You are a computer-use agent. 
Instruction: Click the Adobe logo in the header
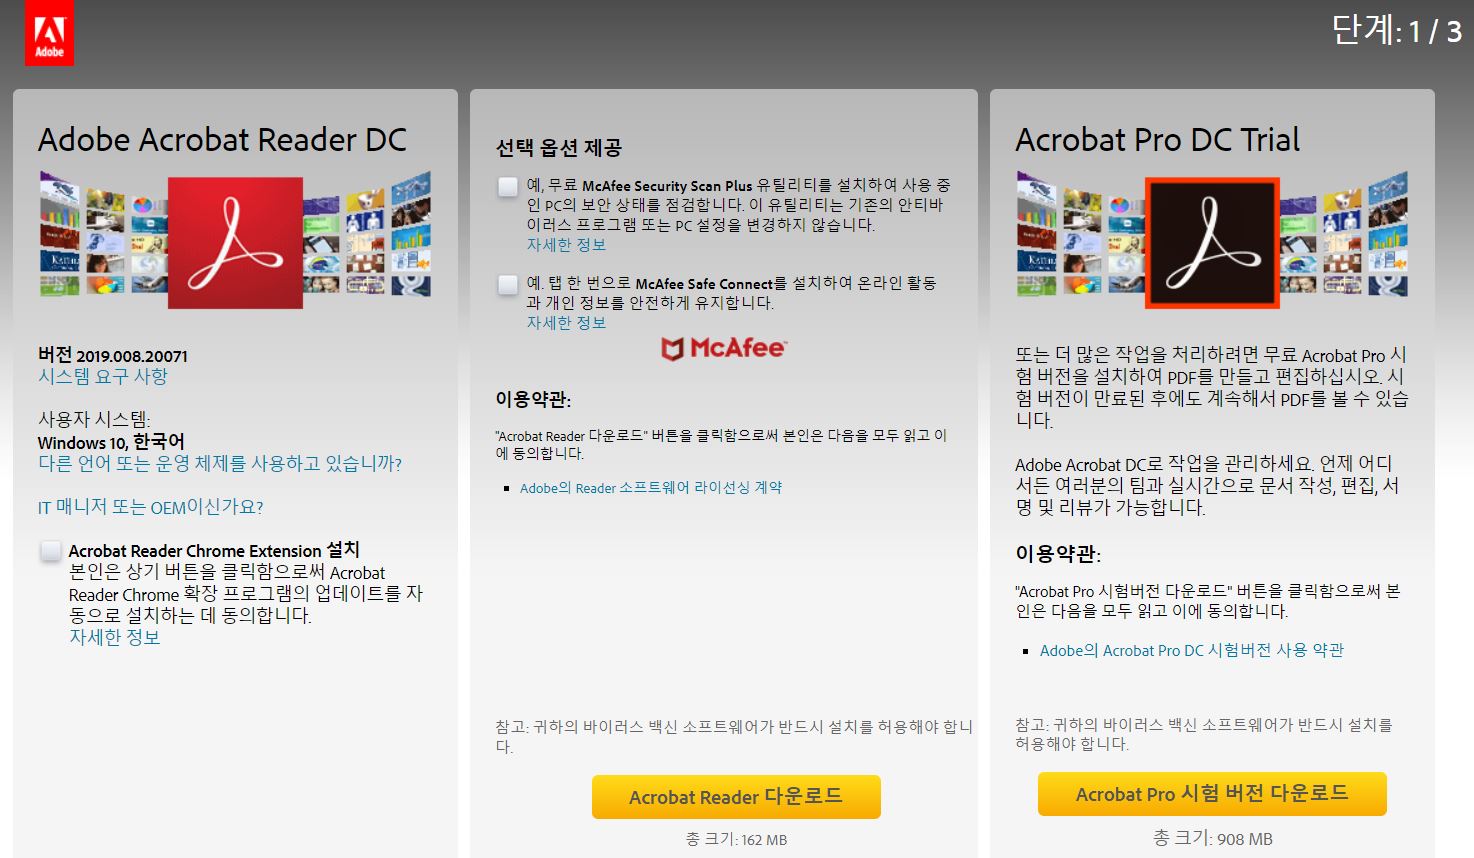click(x=49, y=34)
